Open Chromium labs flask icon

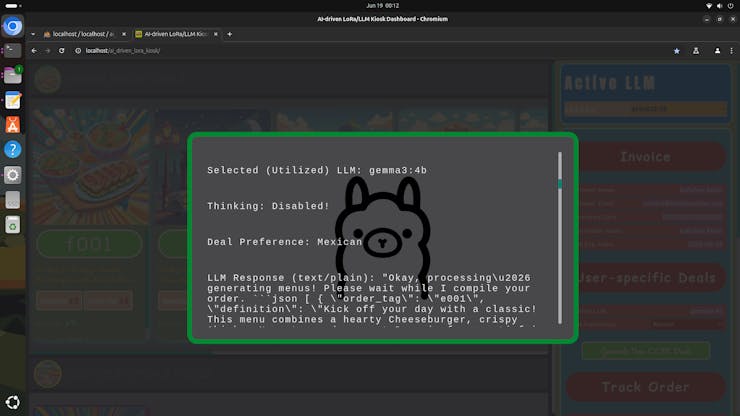pyautogui.click(x=696, y=51)
